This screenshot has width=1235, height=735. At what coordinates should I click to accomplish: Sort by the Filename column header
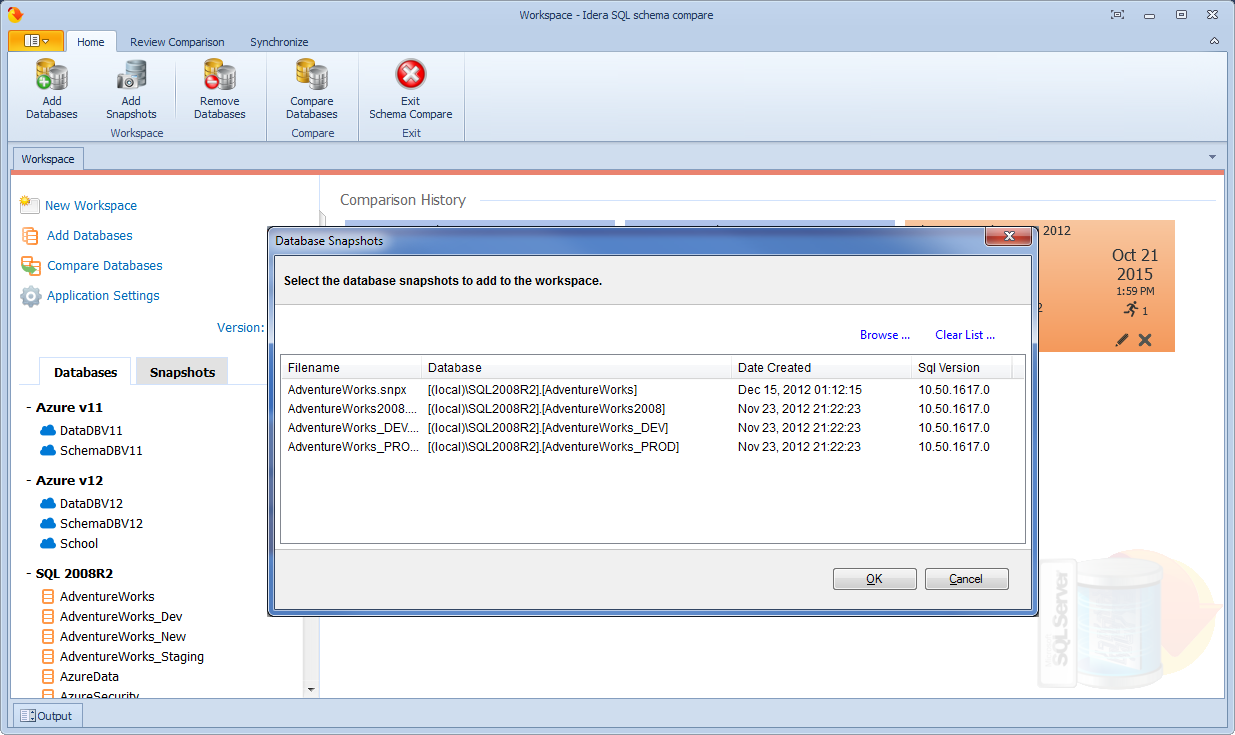click(x=351, y=367)
